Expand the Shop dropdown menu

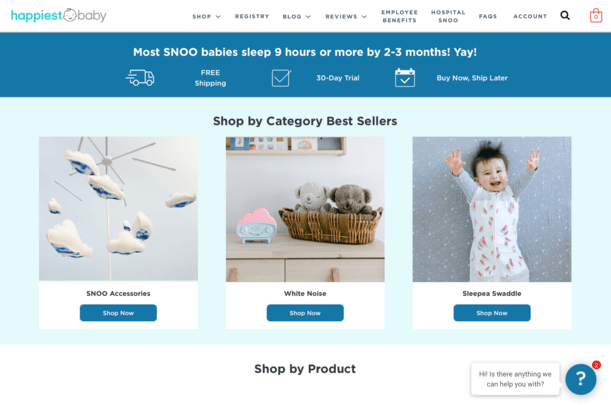(x=206, y=16)
